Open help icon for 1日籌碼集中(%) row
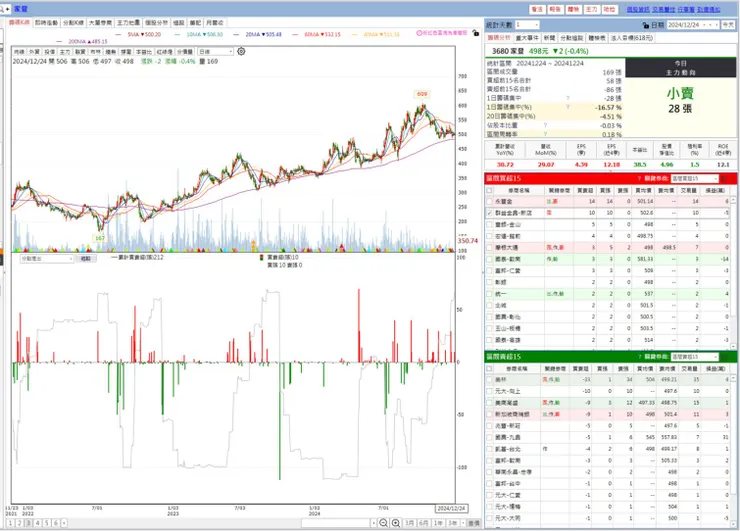 click(568, 107)
